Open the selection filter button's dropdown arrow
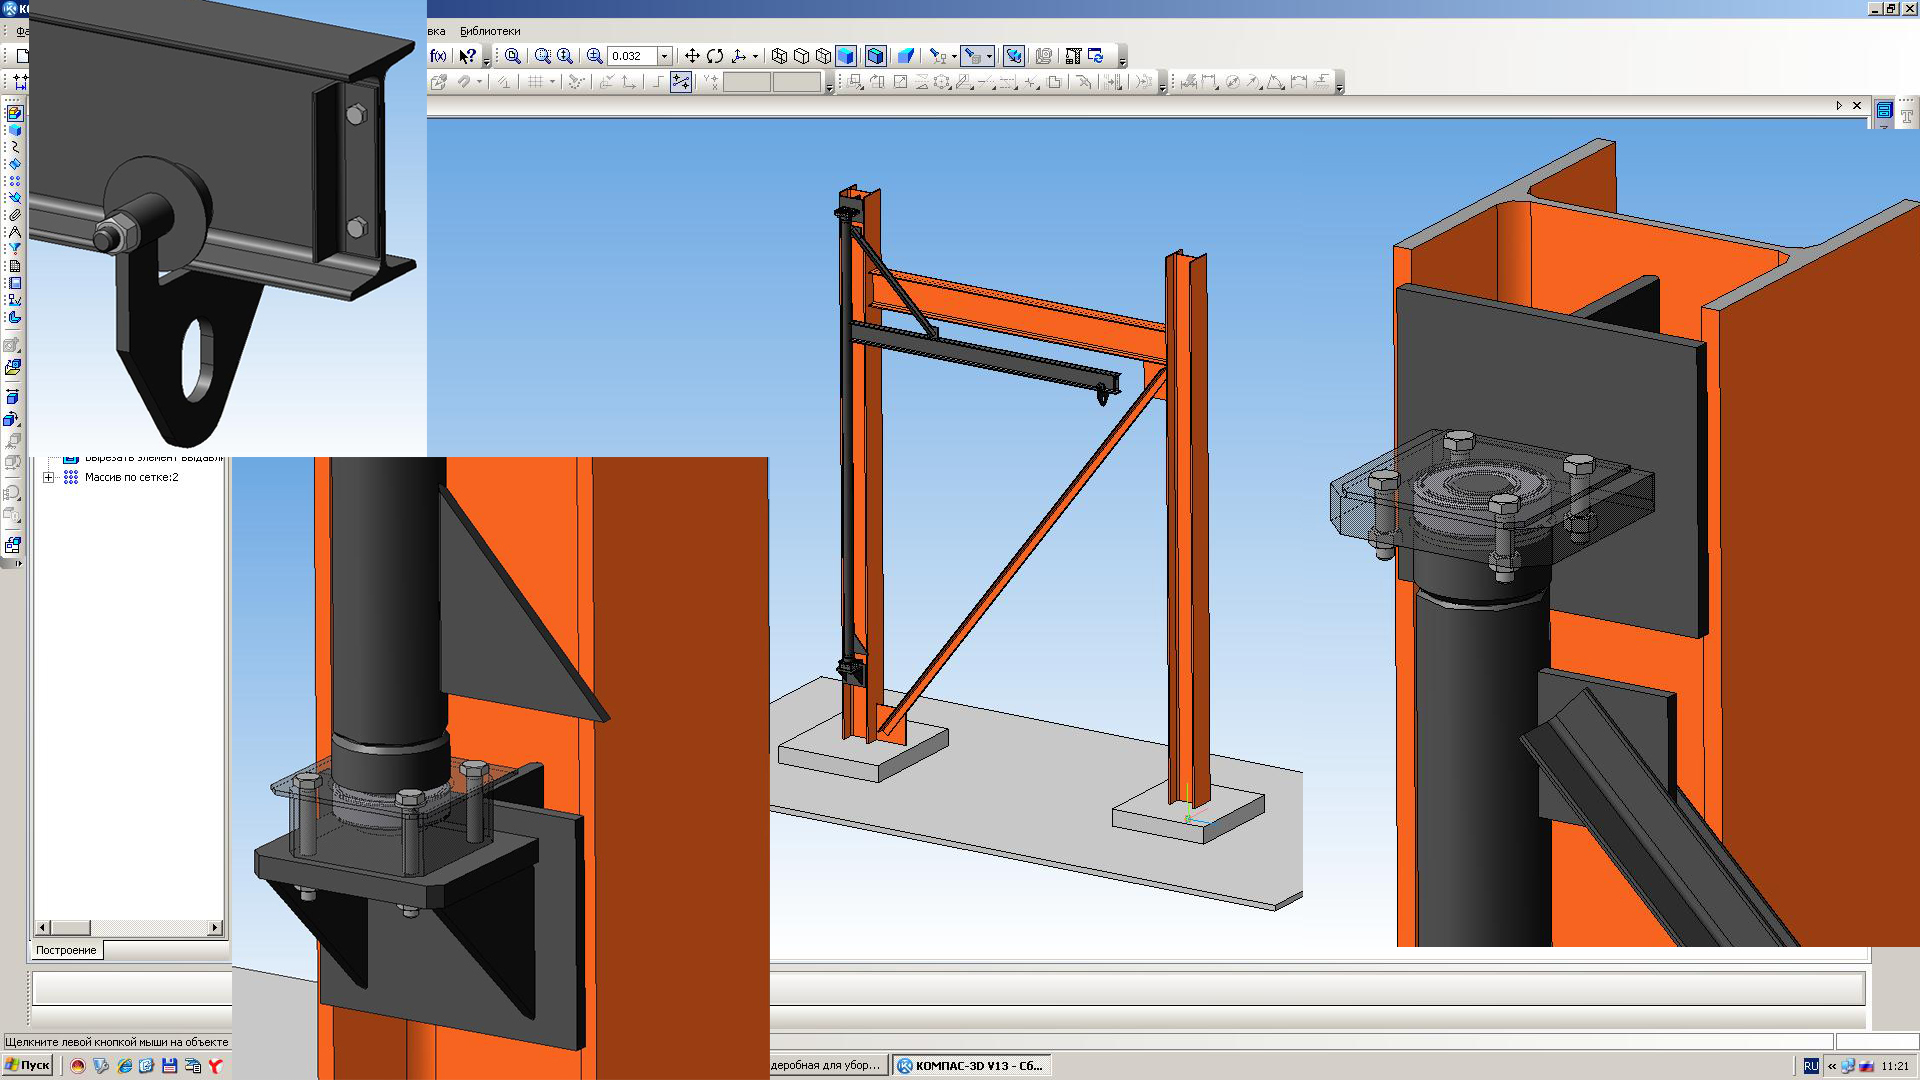Viewport: 1920px width, 1080px height. (989, 56)
